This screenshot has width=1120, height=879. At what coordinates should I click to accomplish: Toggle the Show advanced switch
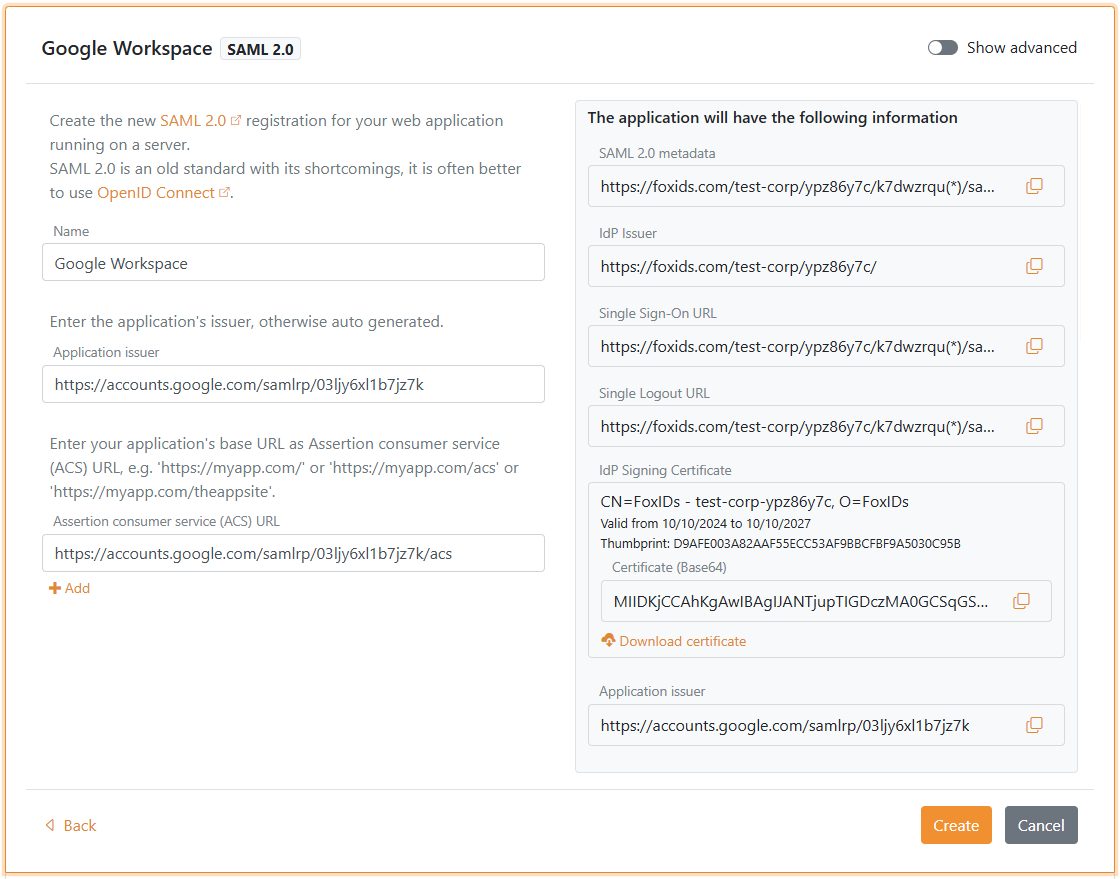(x=942, y=48)
